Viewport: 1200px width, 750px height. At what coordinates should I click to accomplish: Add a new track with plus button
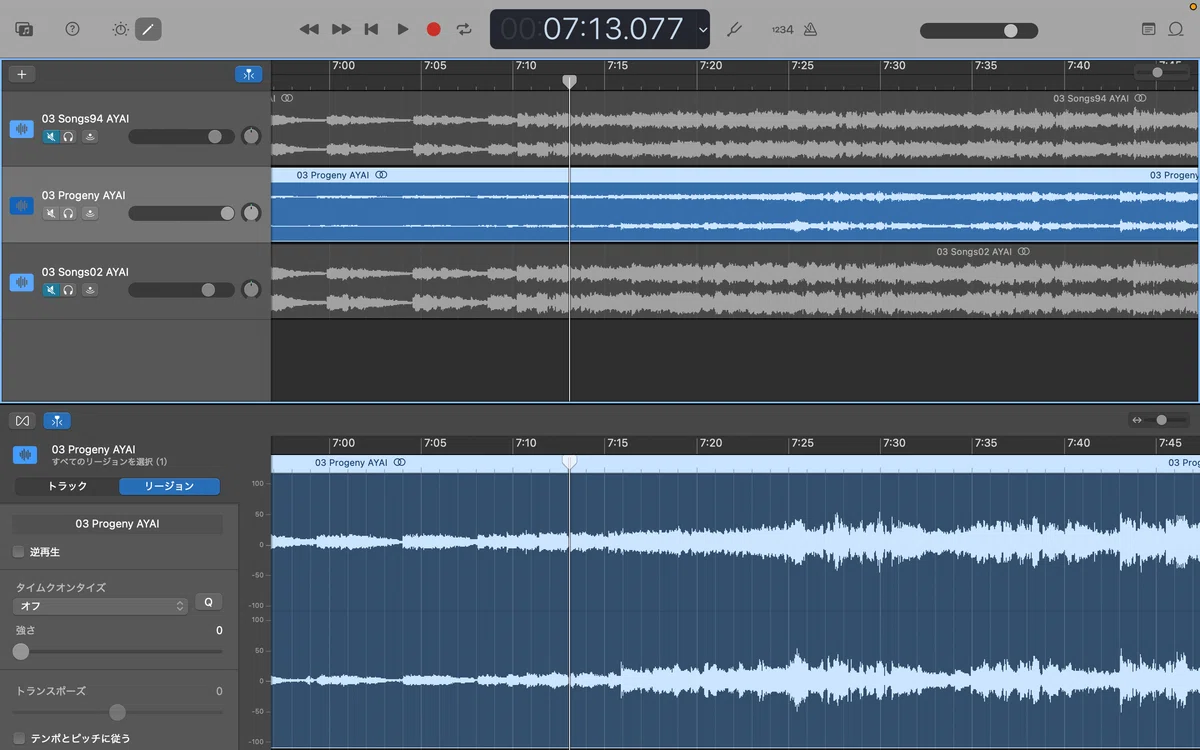pyautogui.click(x=22, y=74)
